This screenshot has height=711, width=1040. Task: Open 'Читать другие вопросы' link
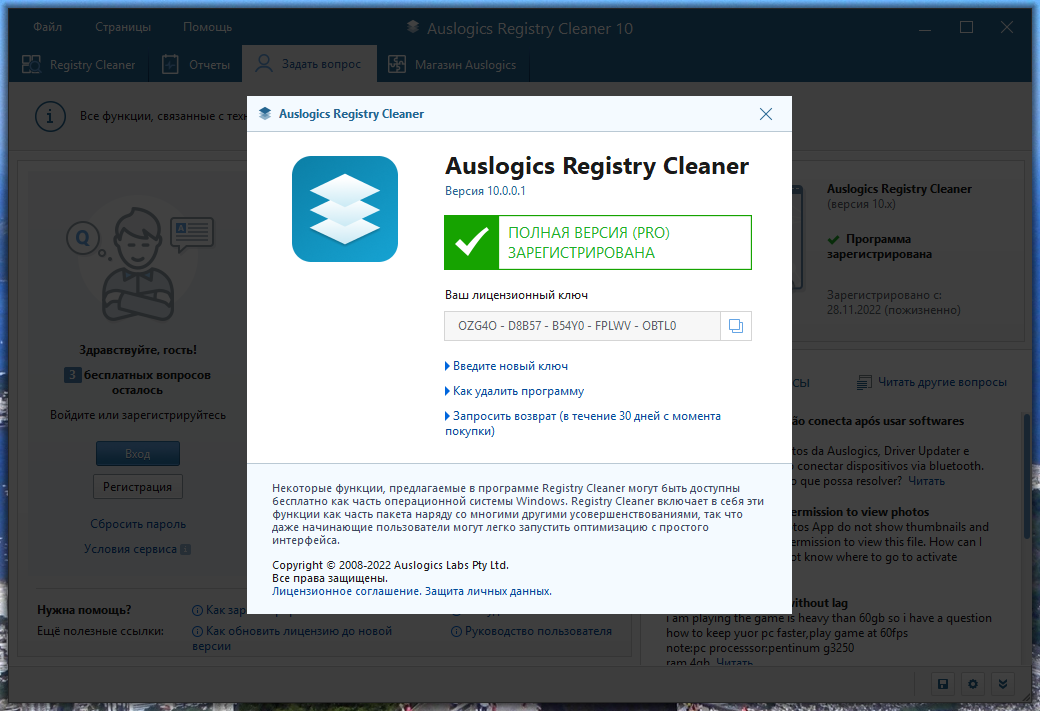[942, 382]
